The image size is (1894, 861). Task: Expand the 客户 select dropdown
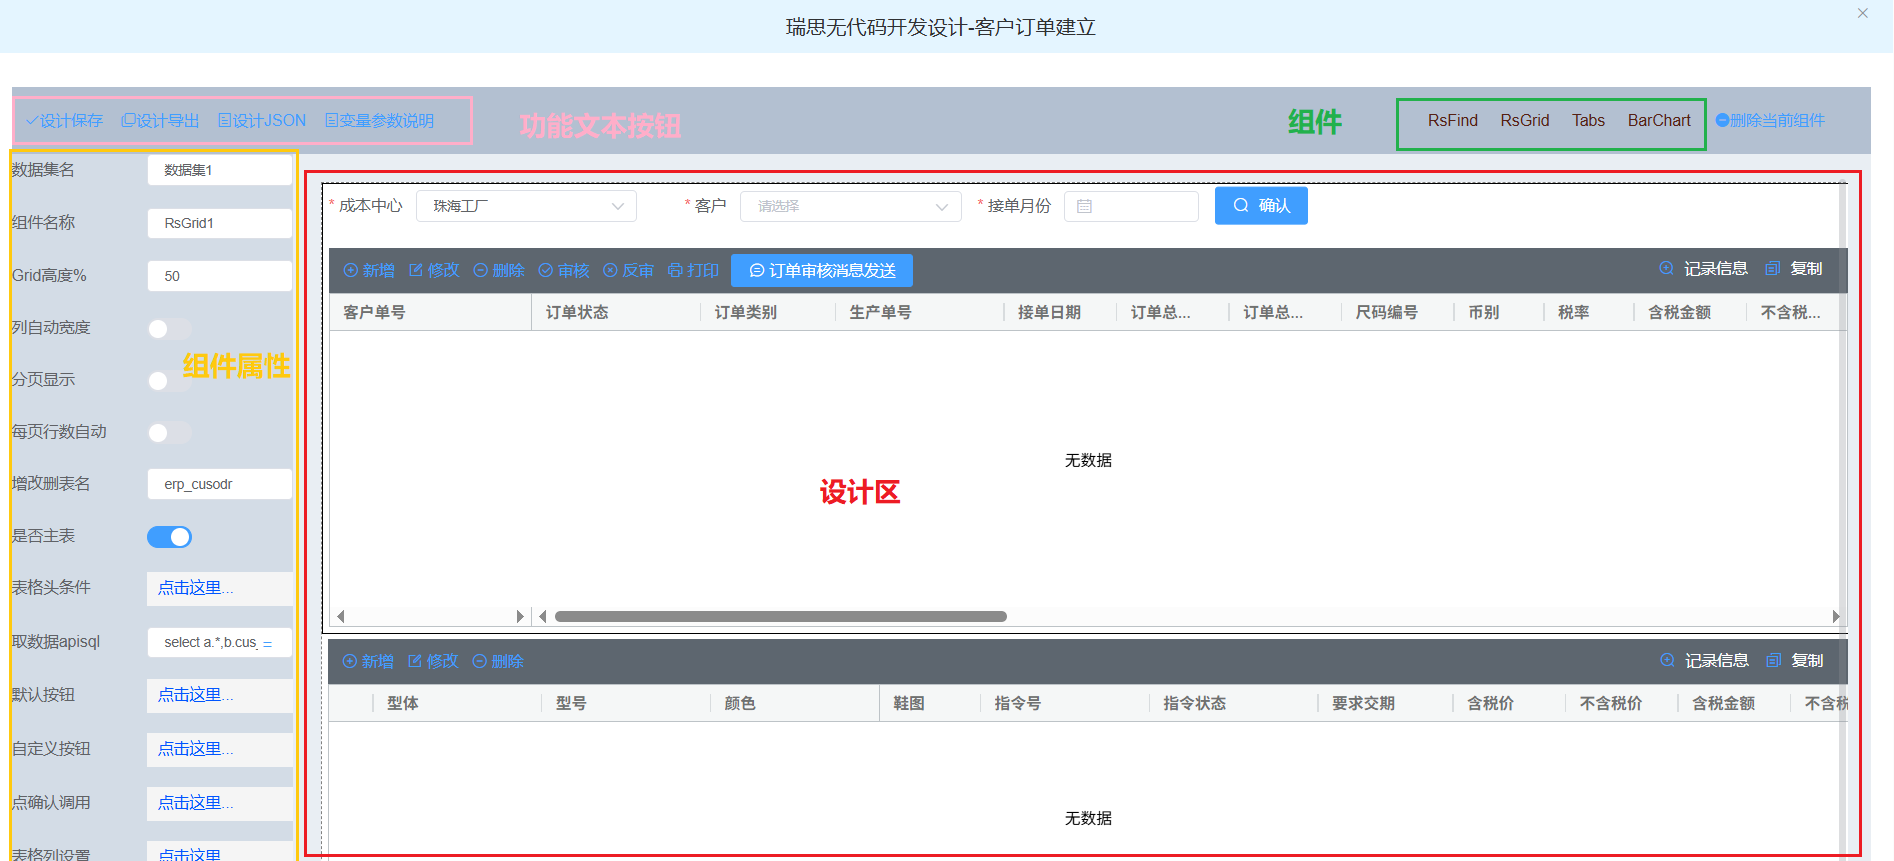(850, 206)
